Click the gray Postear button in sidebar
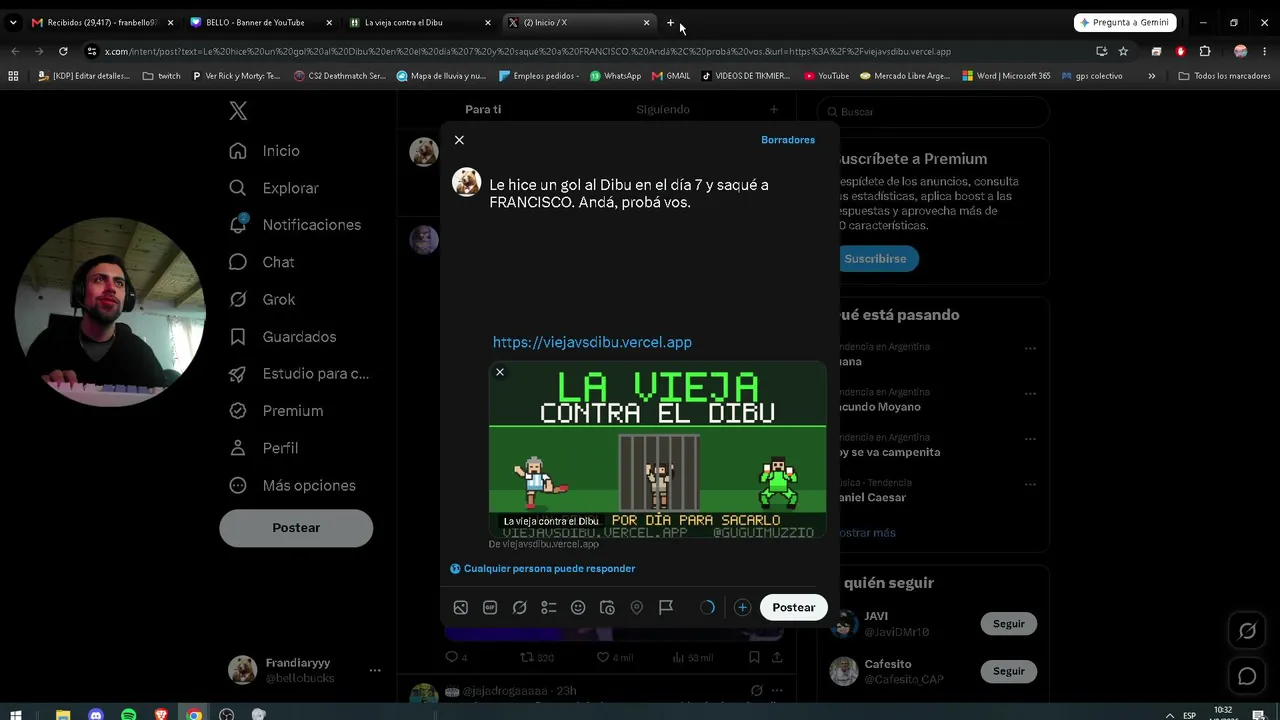The image size is (1280, 720). pyautogui.click(x=296, y=528)
